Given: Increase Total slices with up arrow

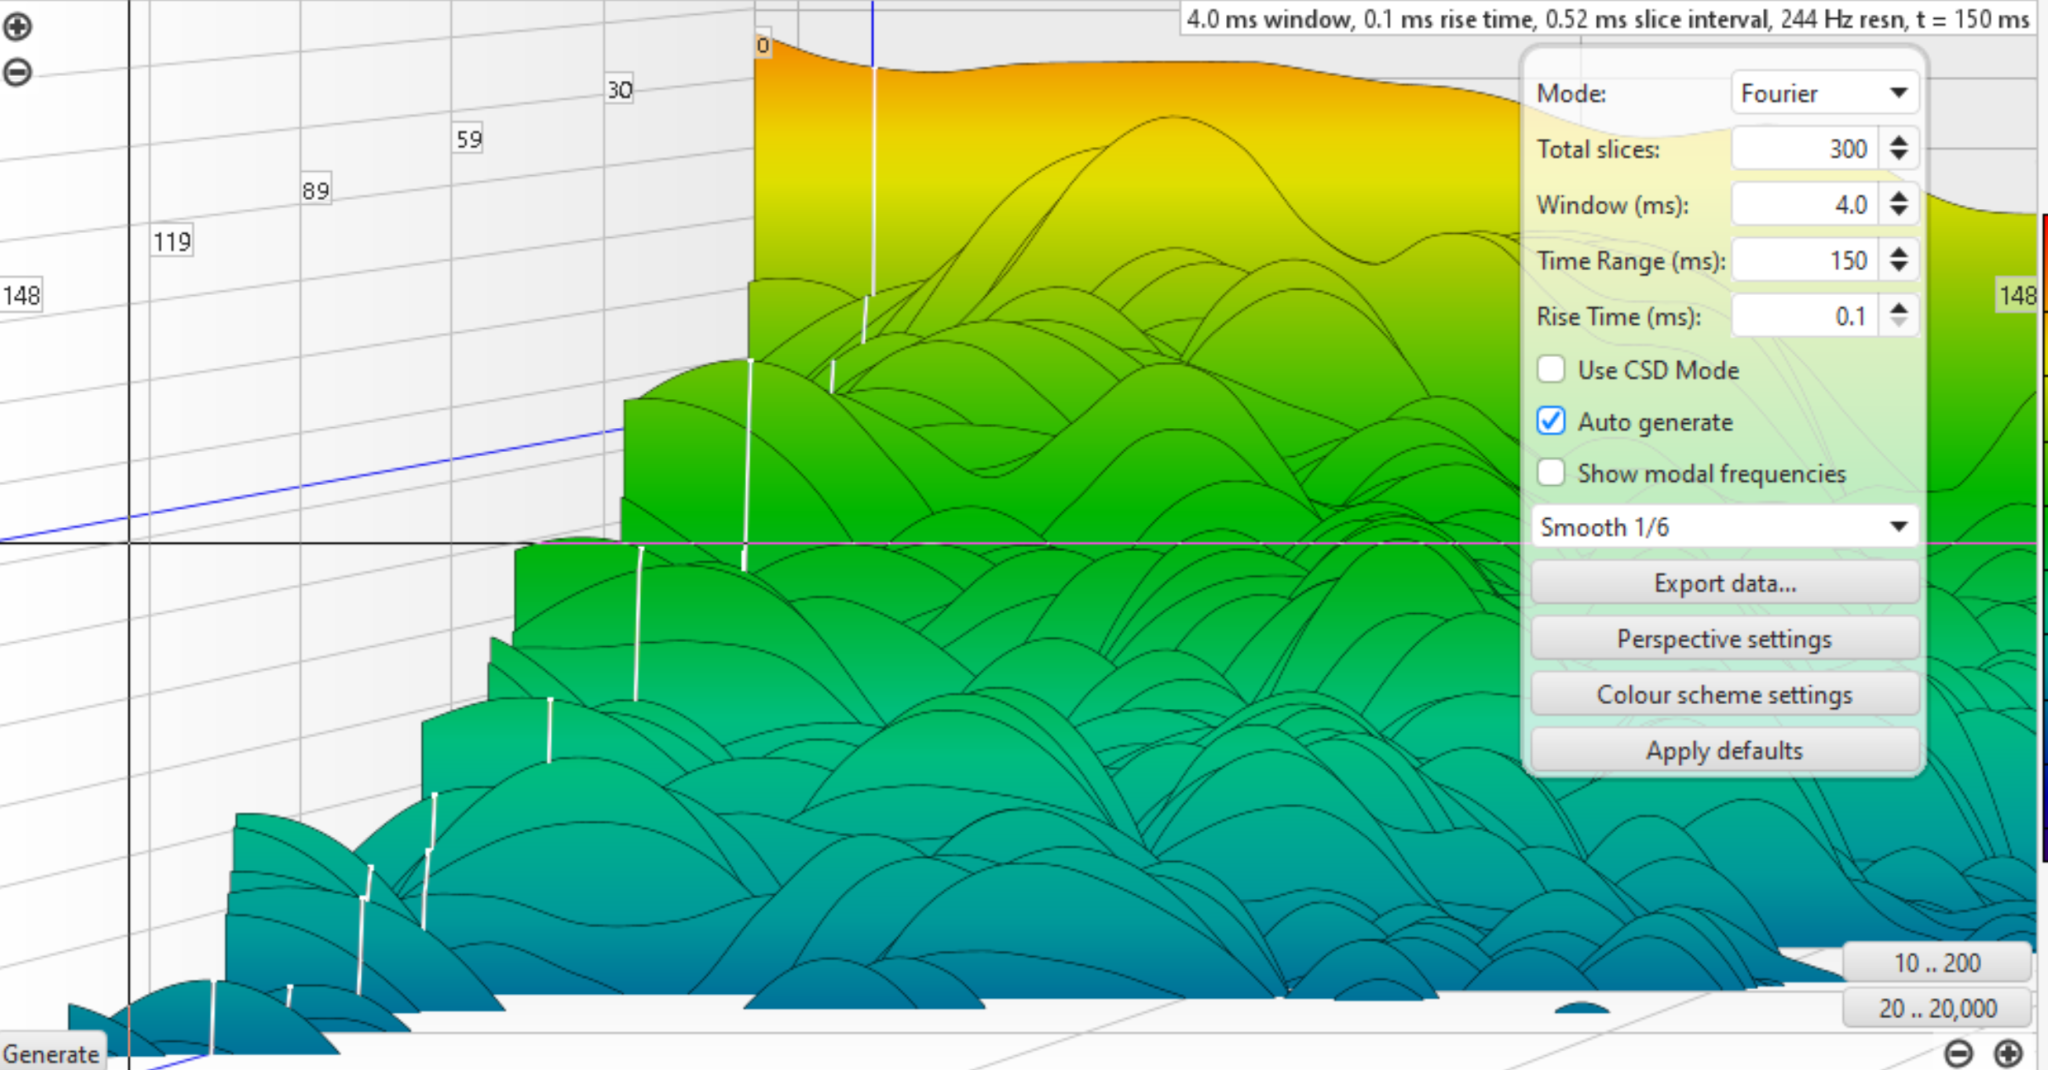Looking at the screenshot, I should [1898, 140].
